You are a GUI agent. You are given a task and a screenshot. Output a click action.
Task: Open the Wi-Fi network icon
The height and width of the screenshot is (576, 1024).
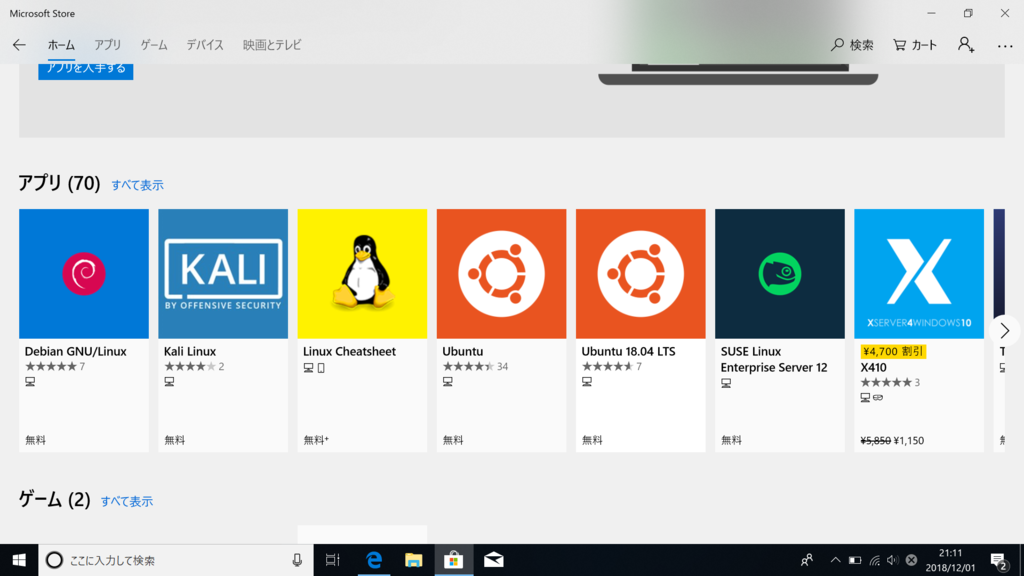coord(874,560)
